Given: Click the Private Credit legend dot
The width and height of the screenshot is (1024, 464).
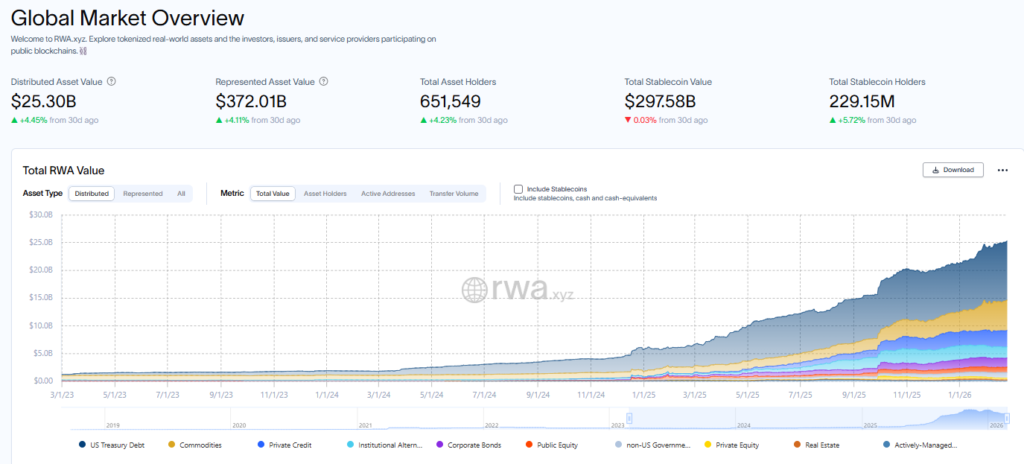Looking at the screenshot, I should pyautogui.click(x=261, y=445).
